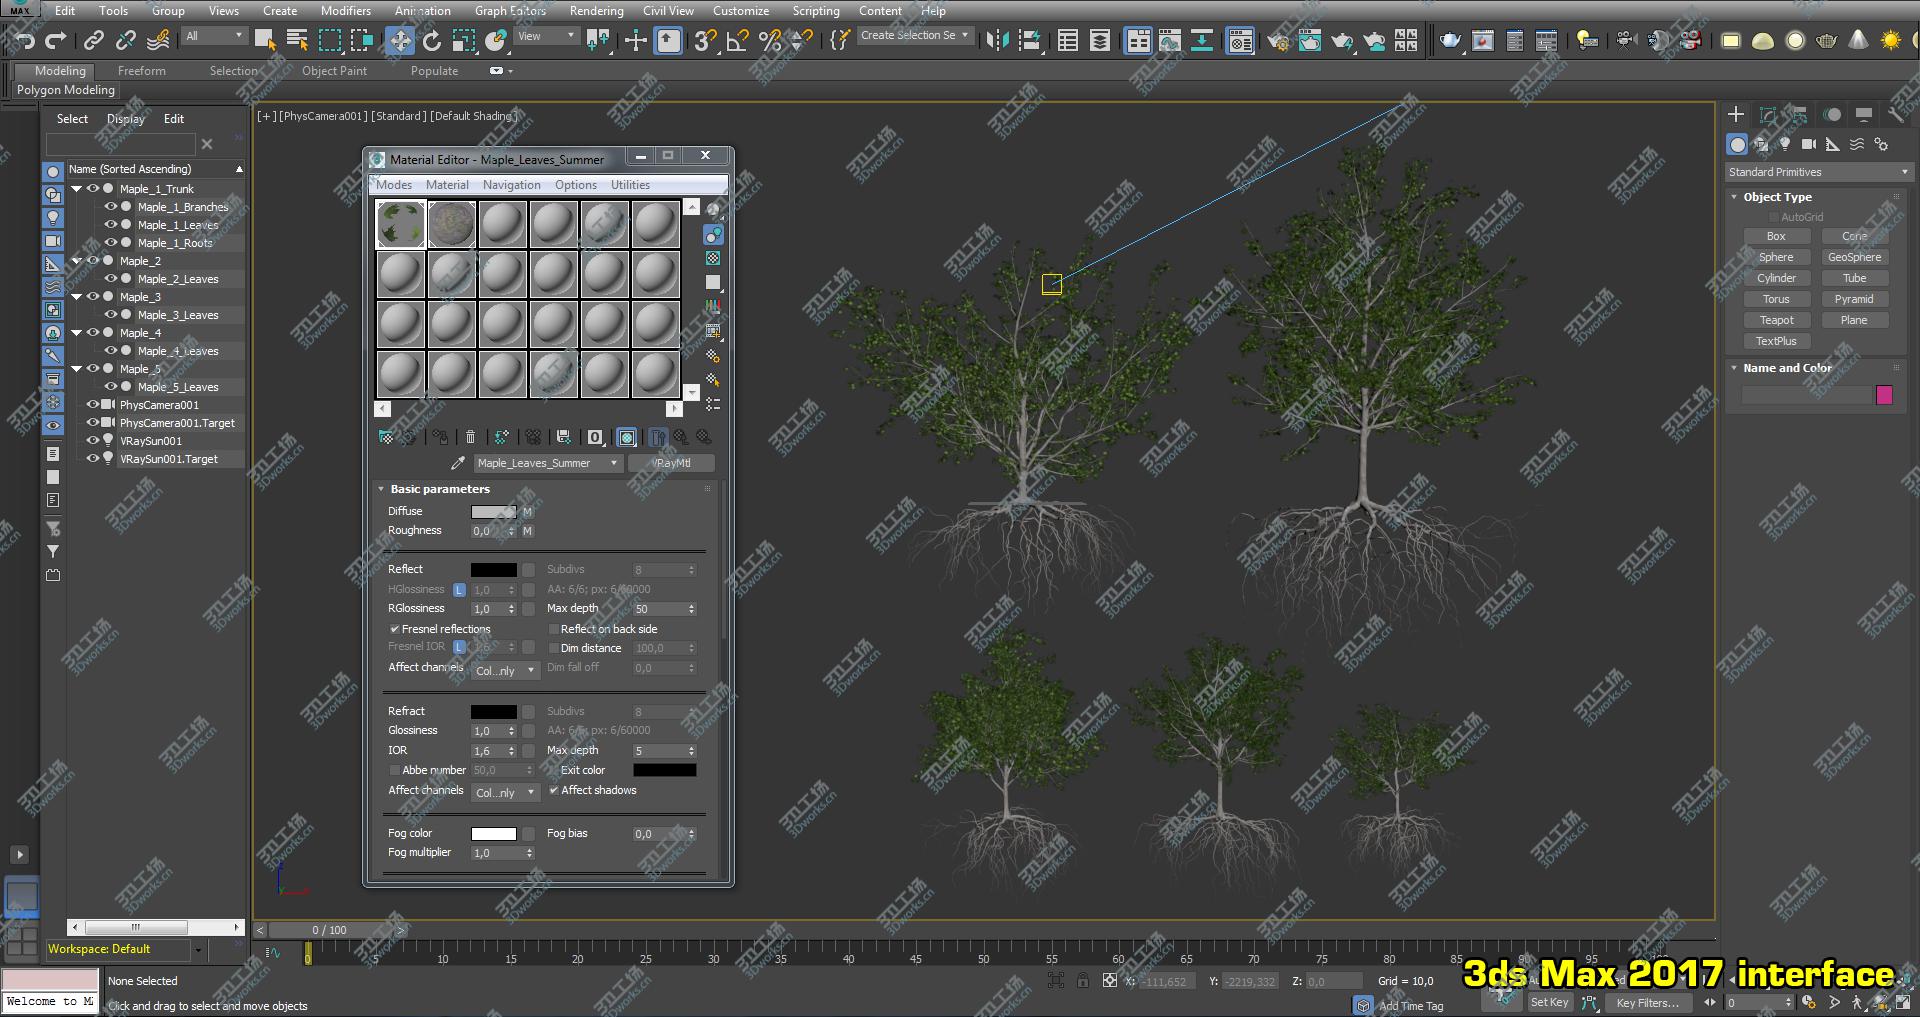Click the VRayMtl material type button
The image size is (1920, 1017).
point(672,463)
